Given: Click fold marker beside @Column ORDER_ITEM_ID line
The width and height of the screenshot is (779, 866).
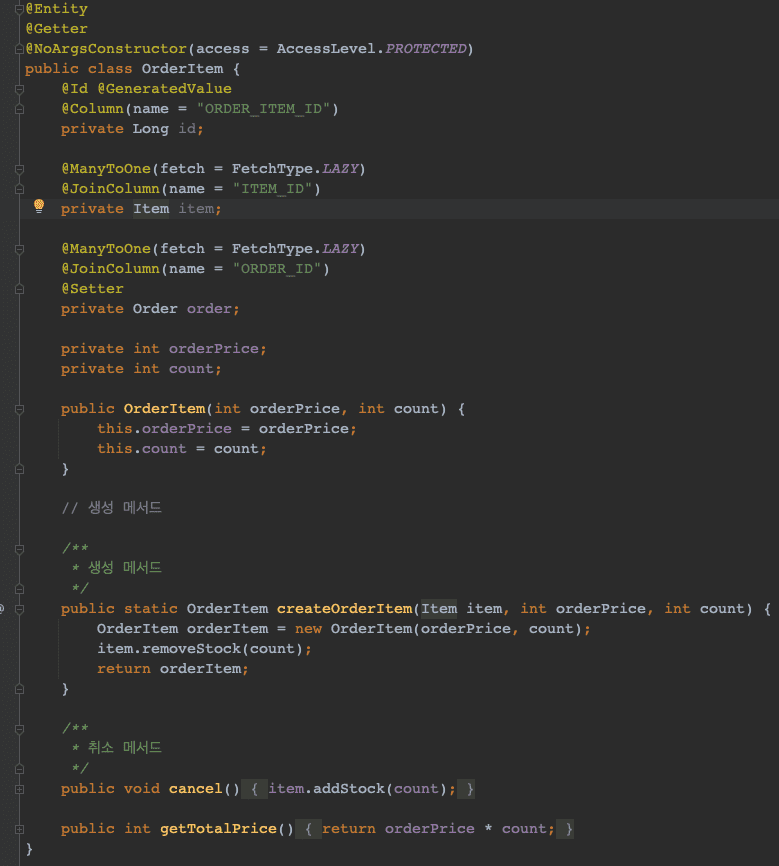Looking at the screenshot, I should click(19, 109).
